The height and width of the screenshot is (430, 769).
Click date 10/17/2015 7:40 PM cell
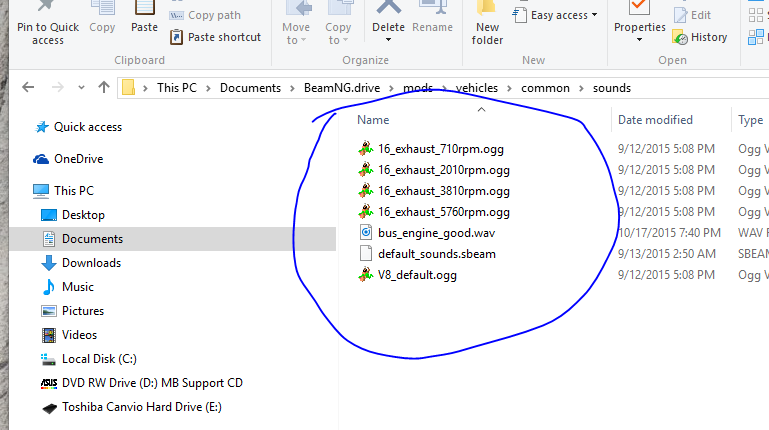point(669,233)
